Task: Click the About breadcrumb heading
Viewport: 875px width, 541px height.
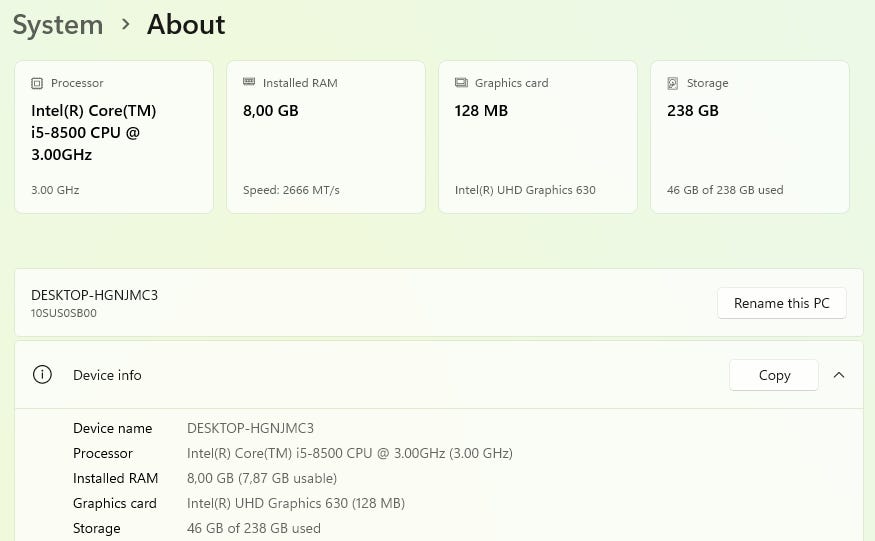Action: pyautogui.click(x=186, y=25)
